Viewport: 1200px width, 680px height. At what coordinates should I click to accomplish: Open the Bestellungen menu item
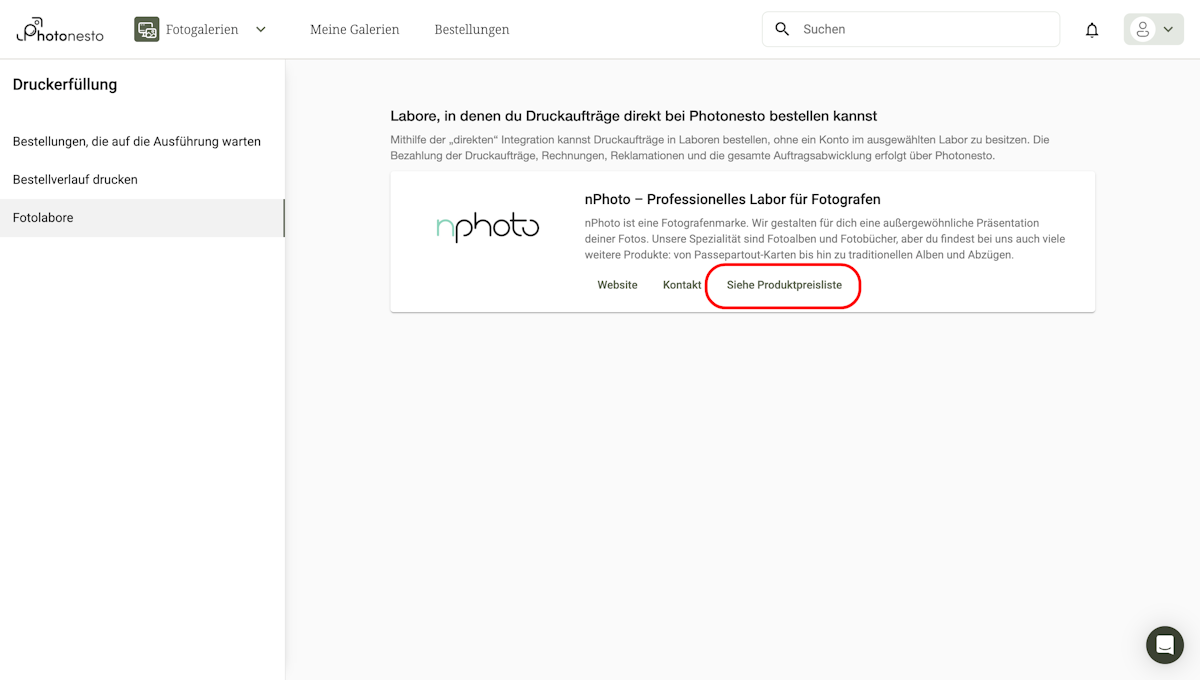(x=471, y=29)
